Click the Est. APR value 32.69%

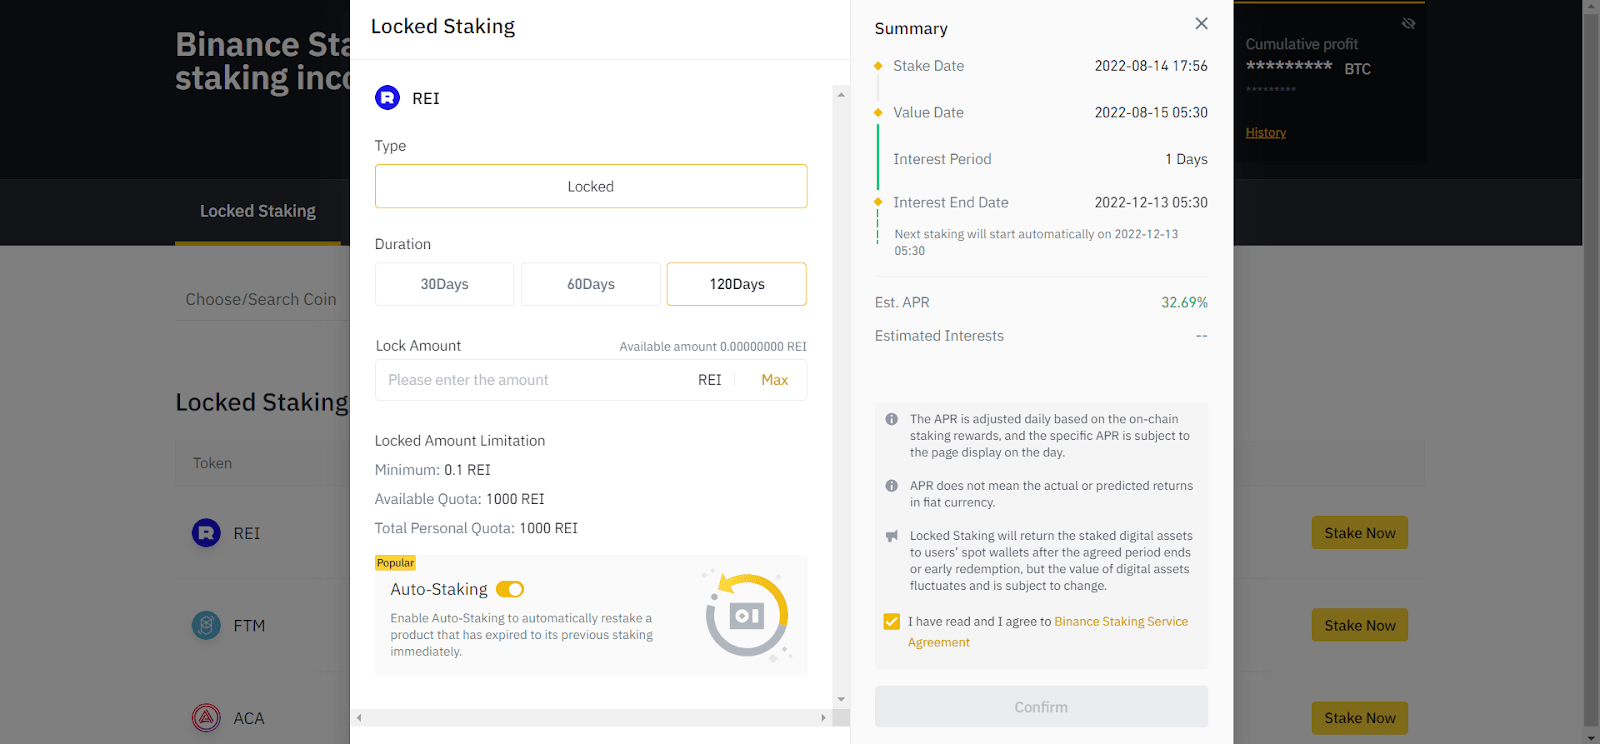click(1184, 302)
